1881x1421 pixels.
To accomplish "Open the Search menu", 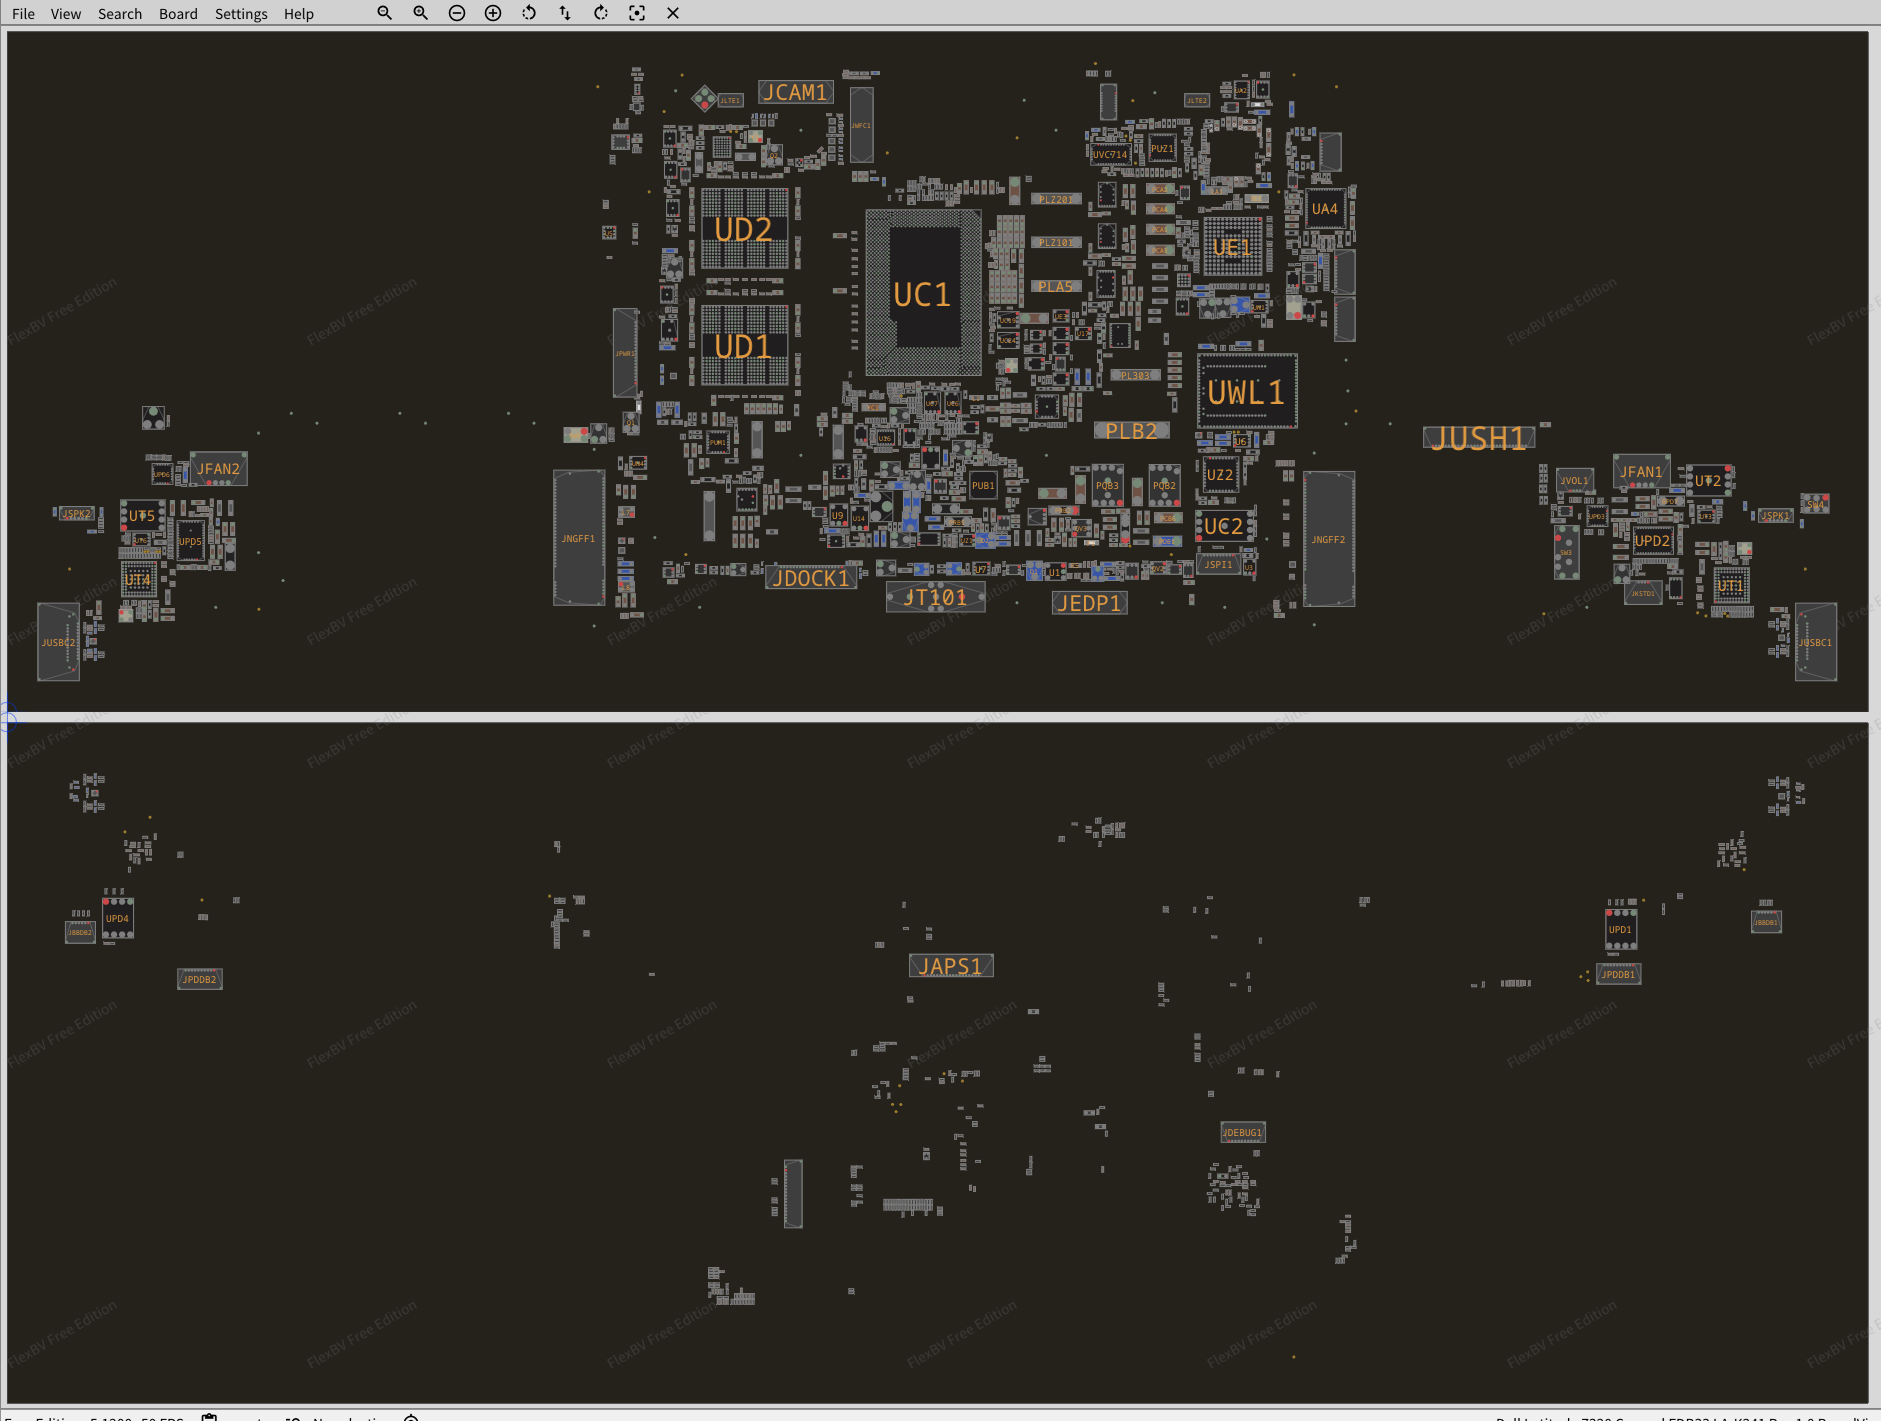I will click(120, 14).
